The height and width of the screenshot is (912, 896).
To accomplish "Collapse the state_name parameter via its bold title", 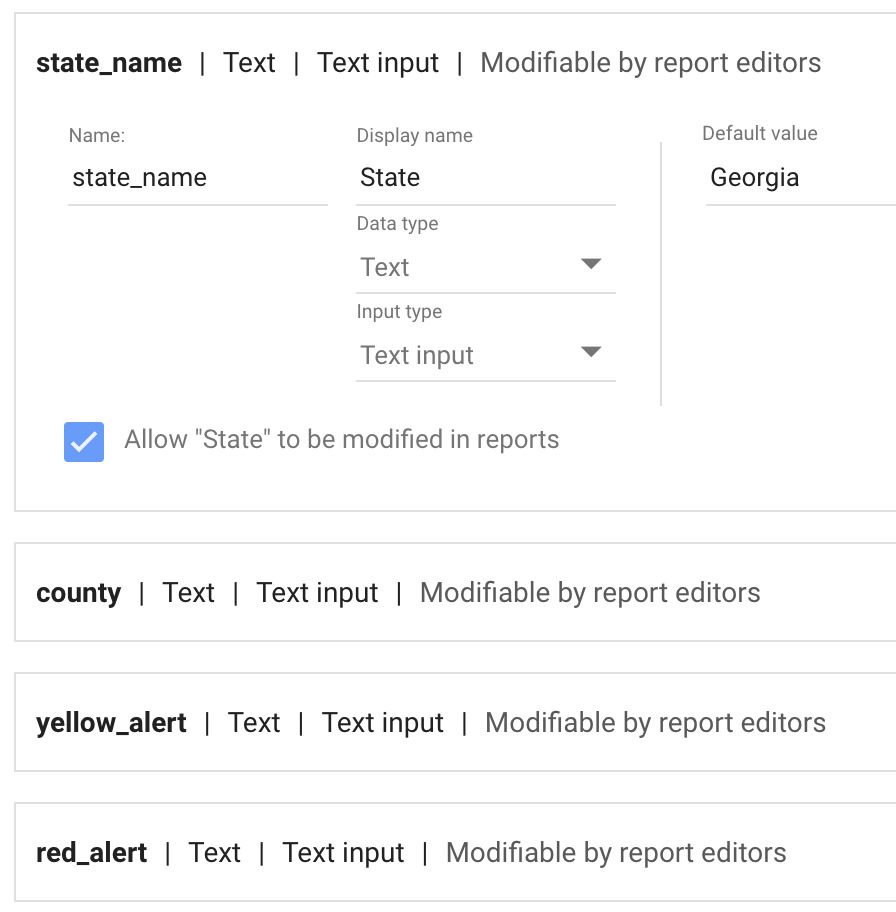I will pos(109,63).
